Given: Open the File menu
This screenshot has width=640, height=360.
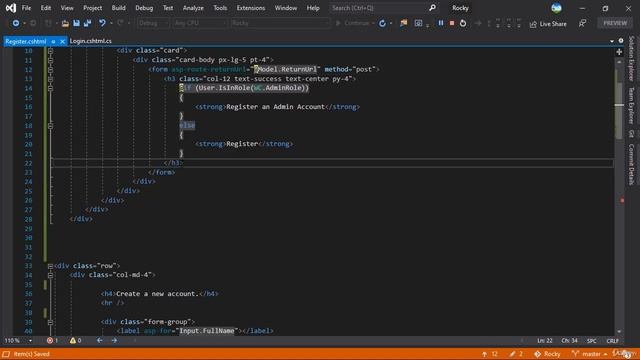Looking at the screenshot, I should tap(26, 8).
